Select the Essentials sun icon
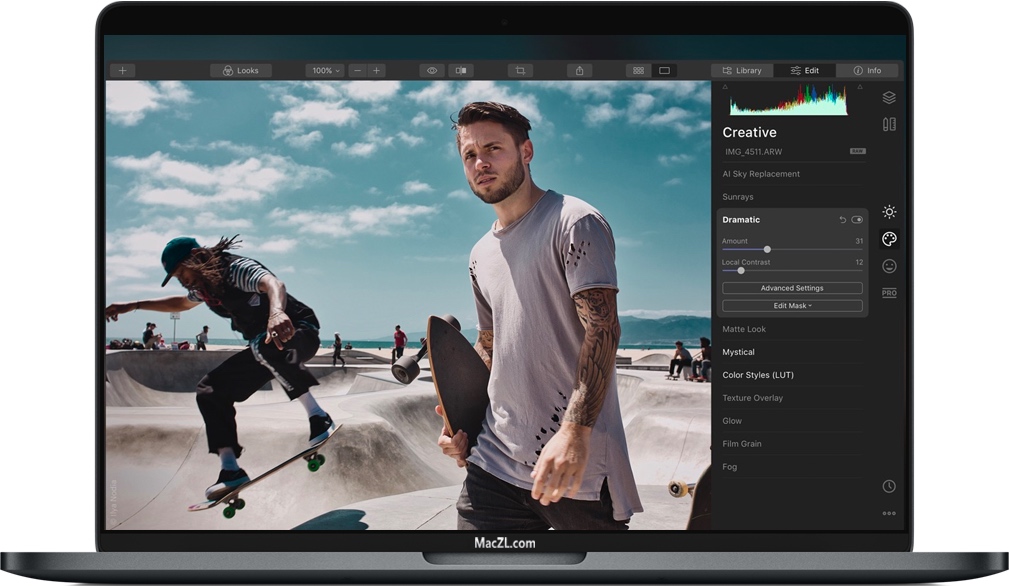Screen dimensions: 1009x586 click(x=888, y=212)
